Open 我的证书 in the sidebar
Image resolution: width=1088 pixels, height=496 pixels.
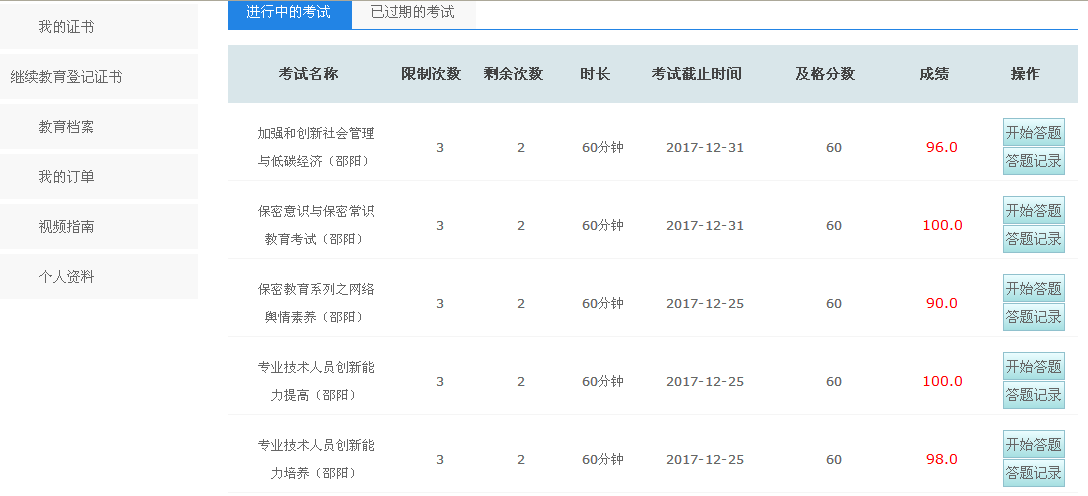pos(66,27)
